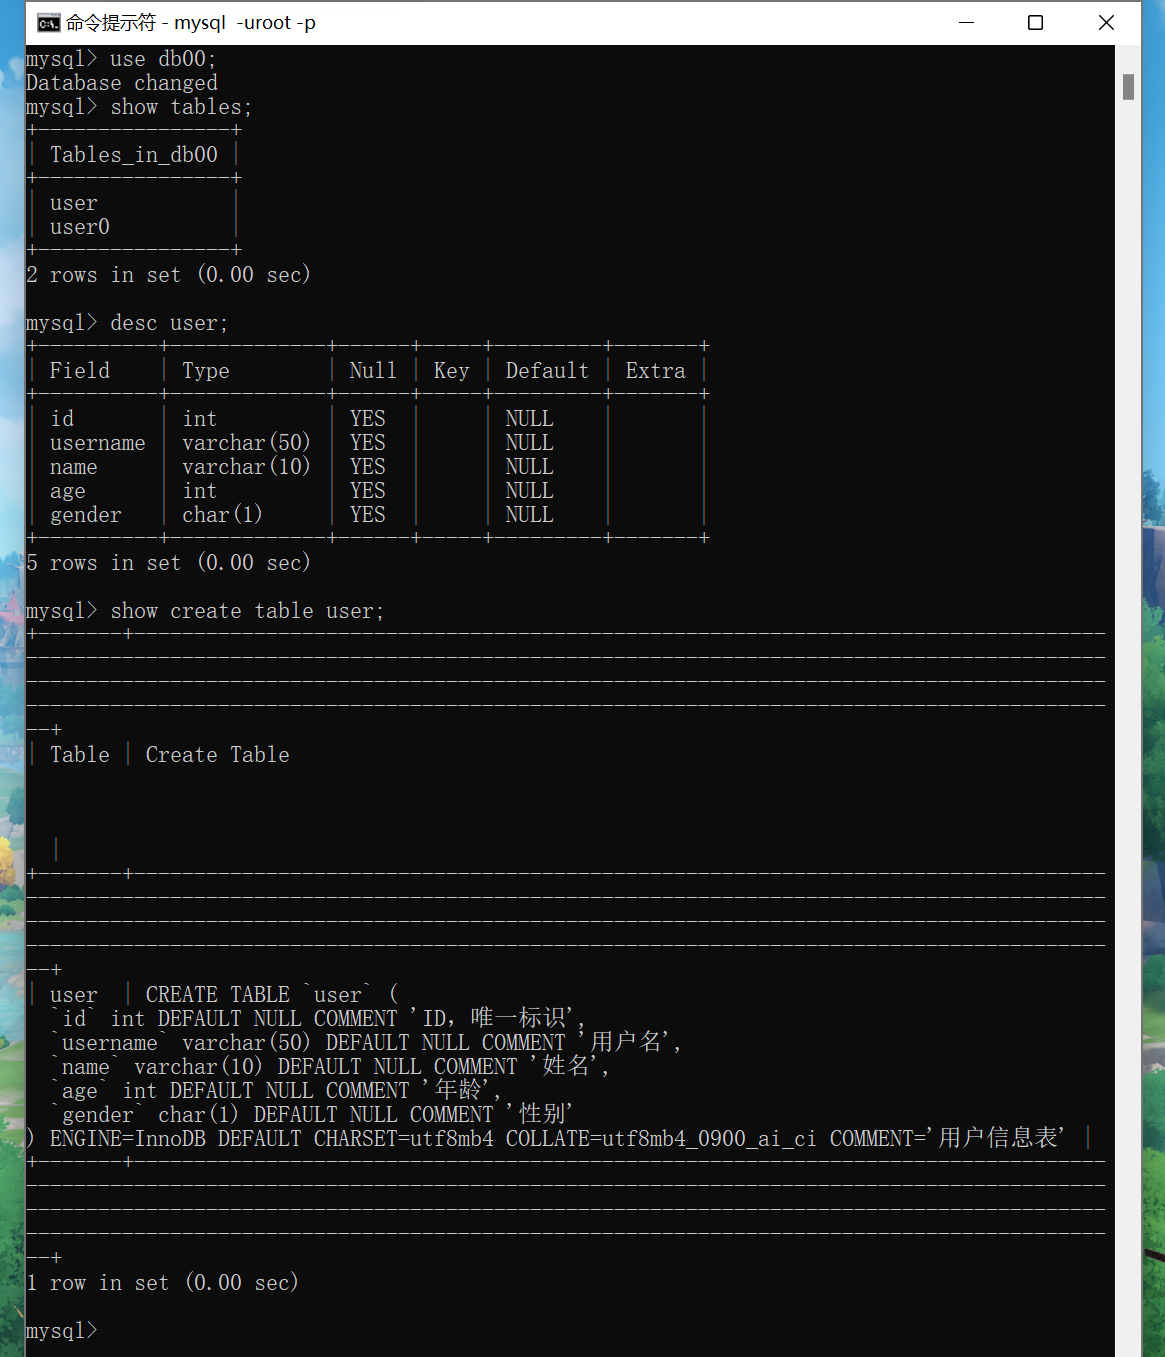This screenshot has height=1357, width=1165.
Task: Select the table name 'user0' in tables list
Action: 79,226
